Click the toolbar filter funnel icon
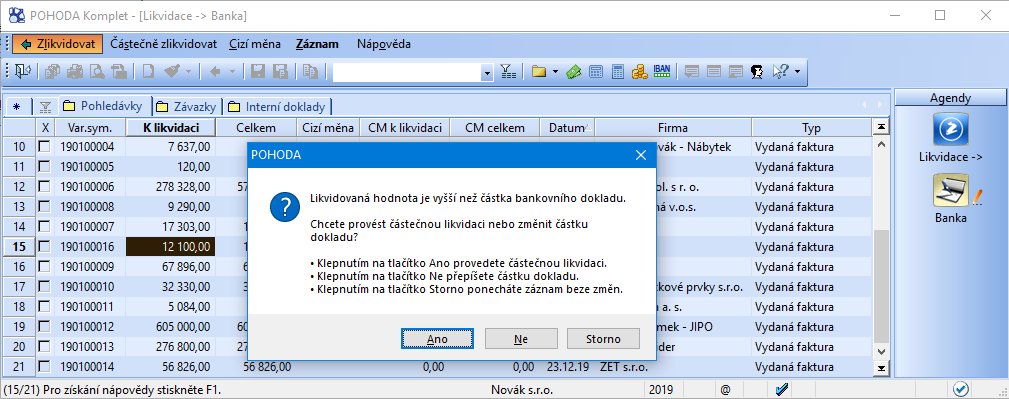The image size is (1009, 399). point(508,72)
